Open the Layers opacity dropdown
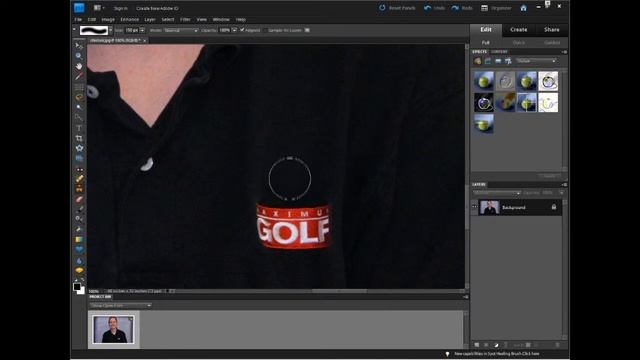Image resolution: width=640 pixels, height=360 pixels. (562, 193)
